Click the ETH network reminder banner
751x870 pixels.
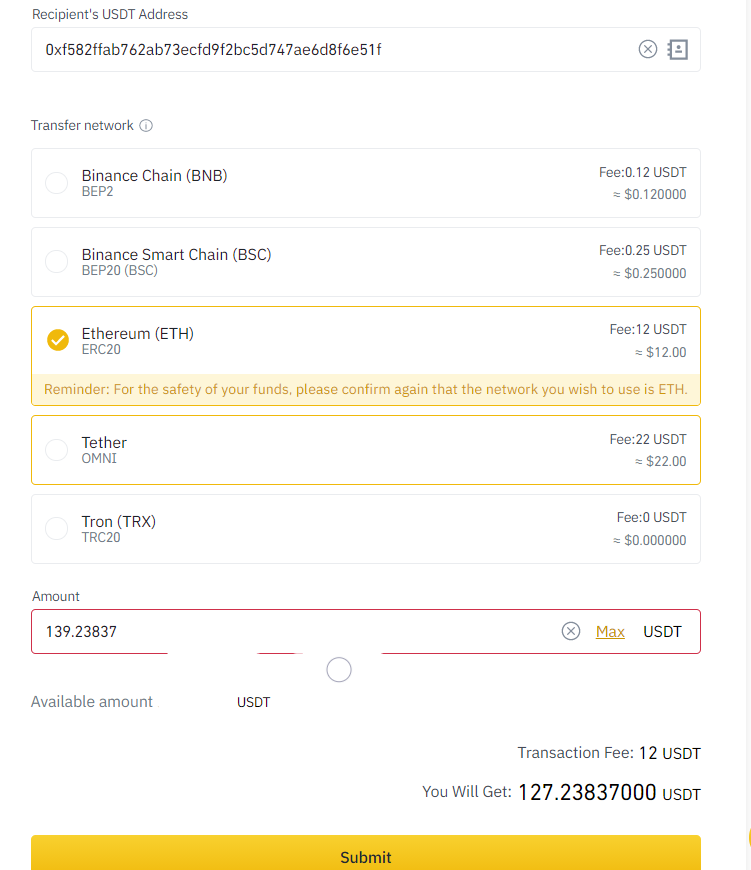click(x=366, y=390)
